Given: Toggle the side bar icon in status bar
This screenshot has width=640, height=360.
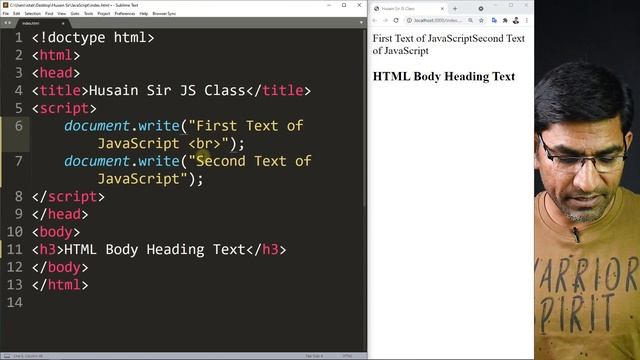Looking at the screenshot, I should [7, 356].
